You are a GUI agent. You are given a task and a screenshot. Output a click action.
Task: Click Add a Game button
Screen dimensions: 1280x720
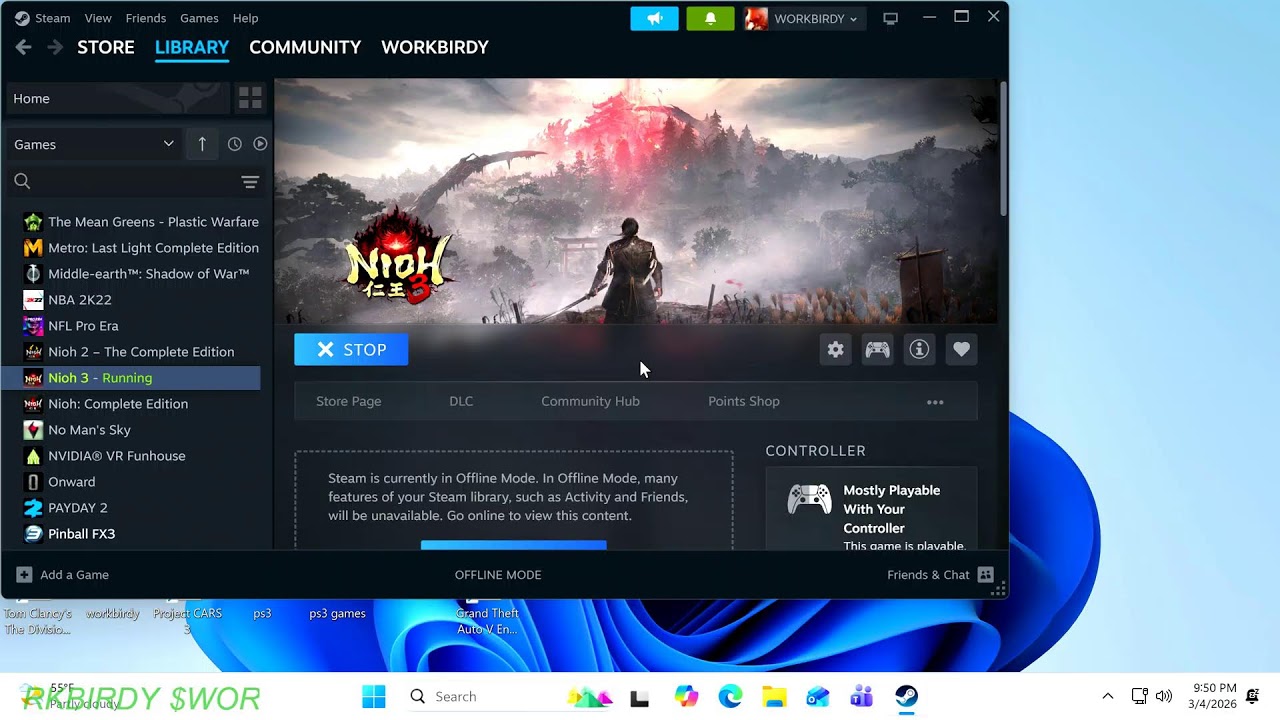click(63, 575)
